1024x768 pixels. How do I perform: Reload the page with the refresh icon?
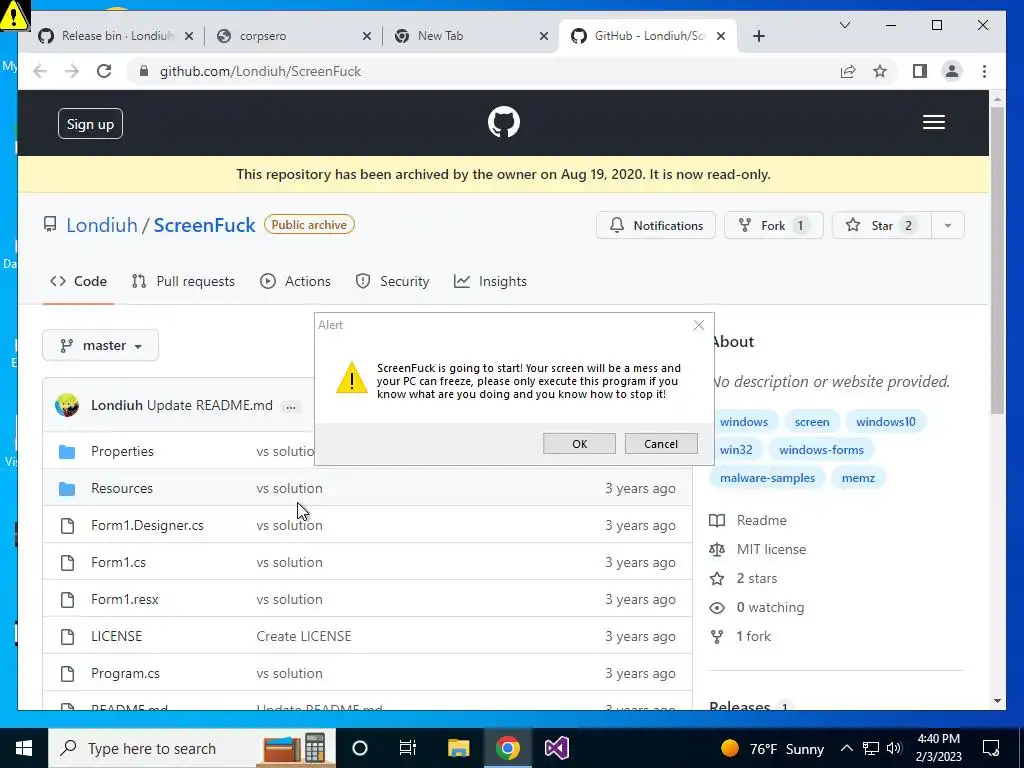[x=104, y=71]
